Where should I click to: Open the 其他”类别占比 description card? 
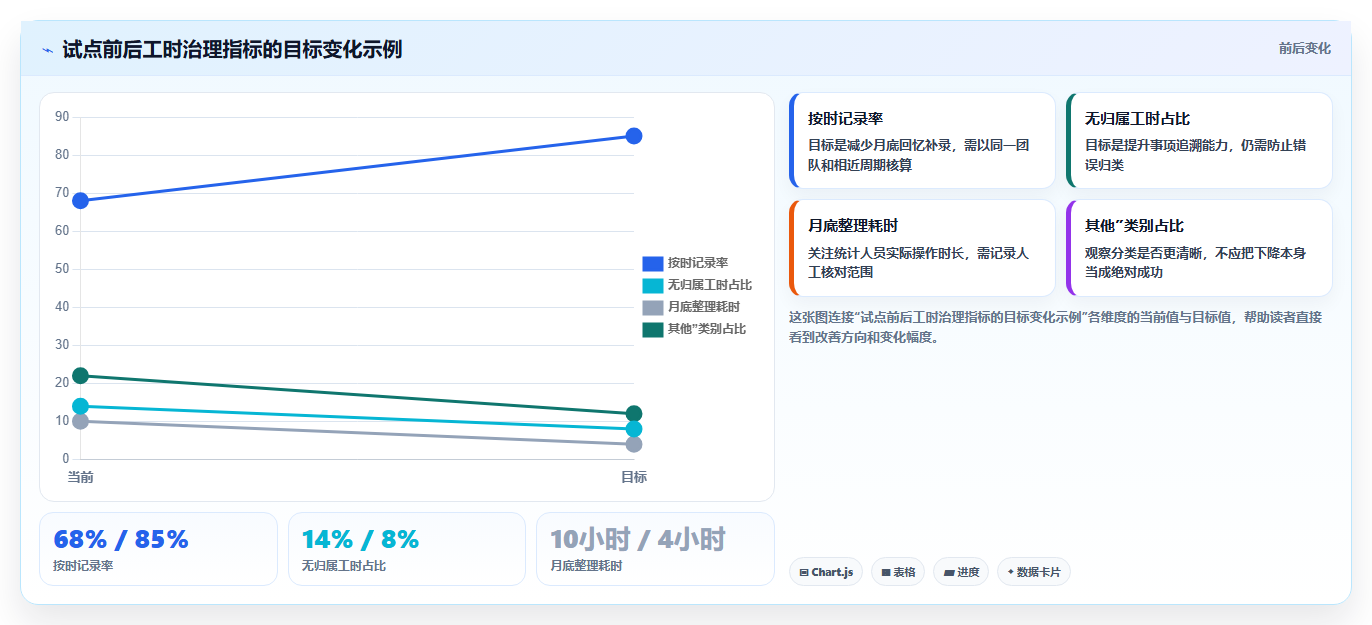1199,248
